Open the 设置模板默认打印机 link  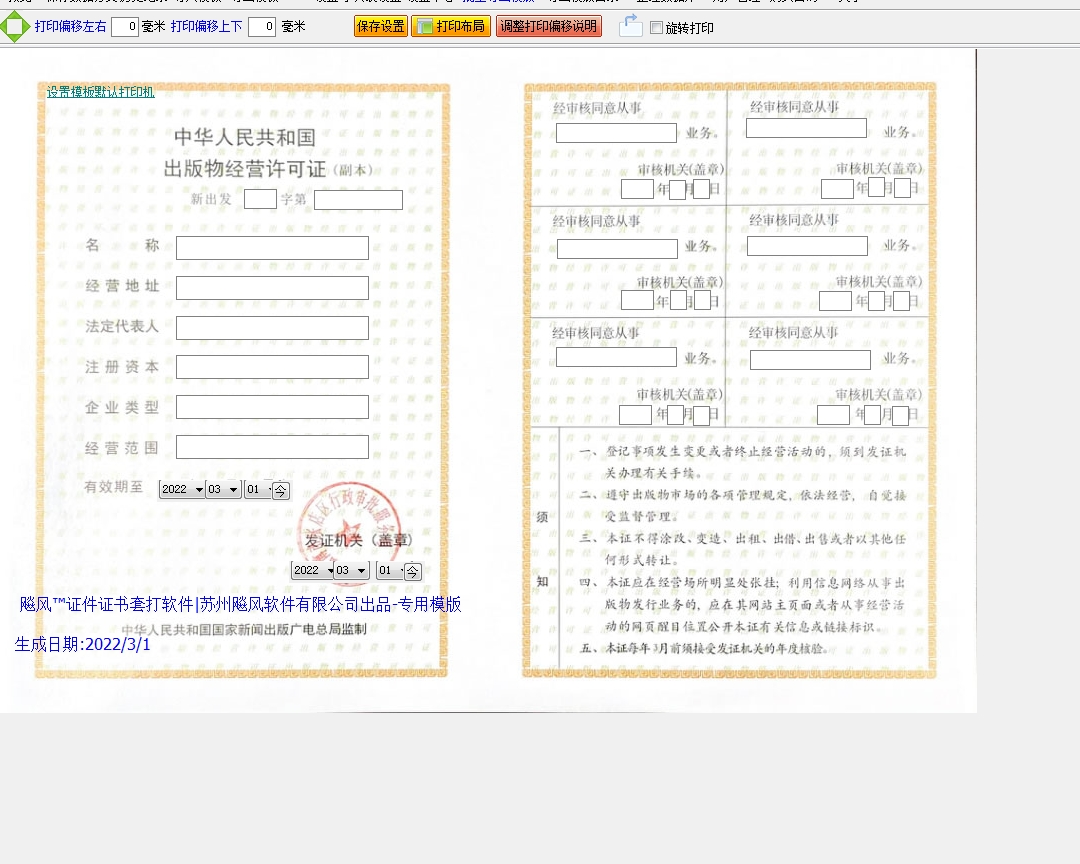pyautogui.click(x=100, y=92)
